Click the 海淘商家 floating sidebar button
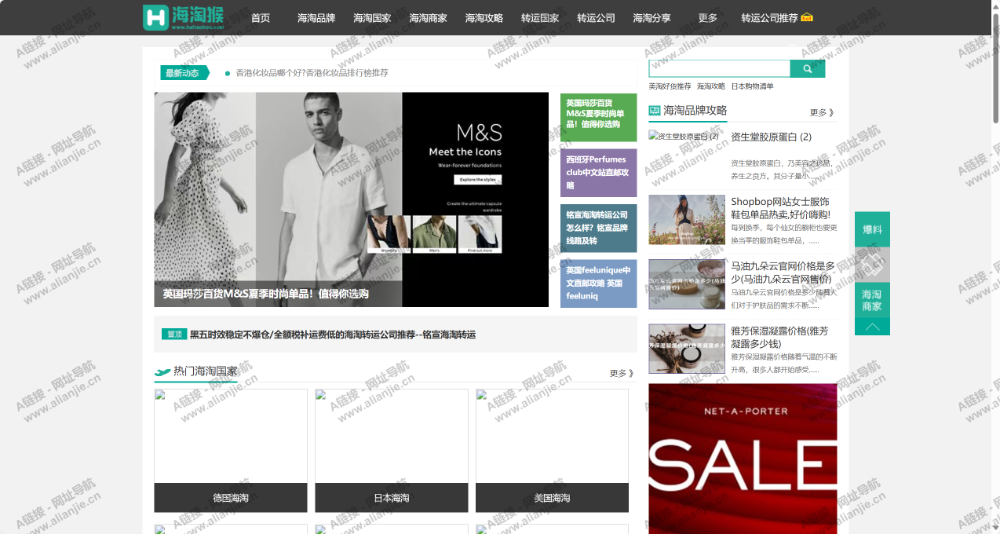Viewport: 1000px width, 534px height. tap(872, 300)
